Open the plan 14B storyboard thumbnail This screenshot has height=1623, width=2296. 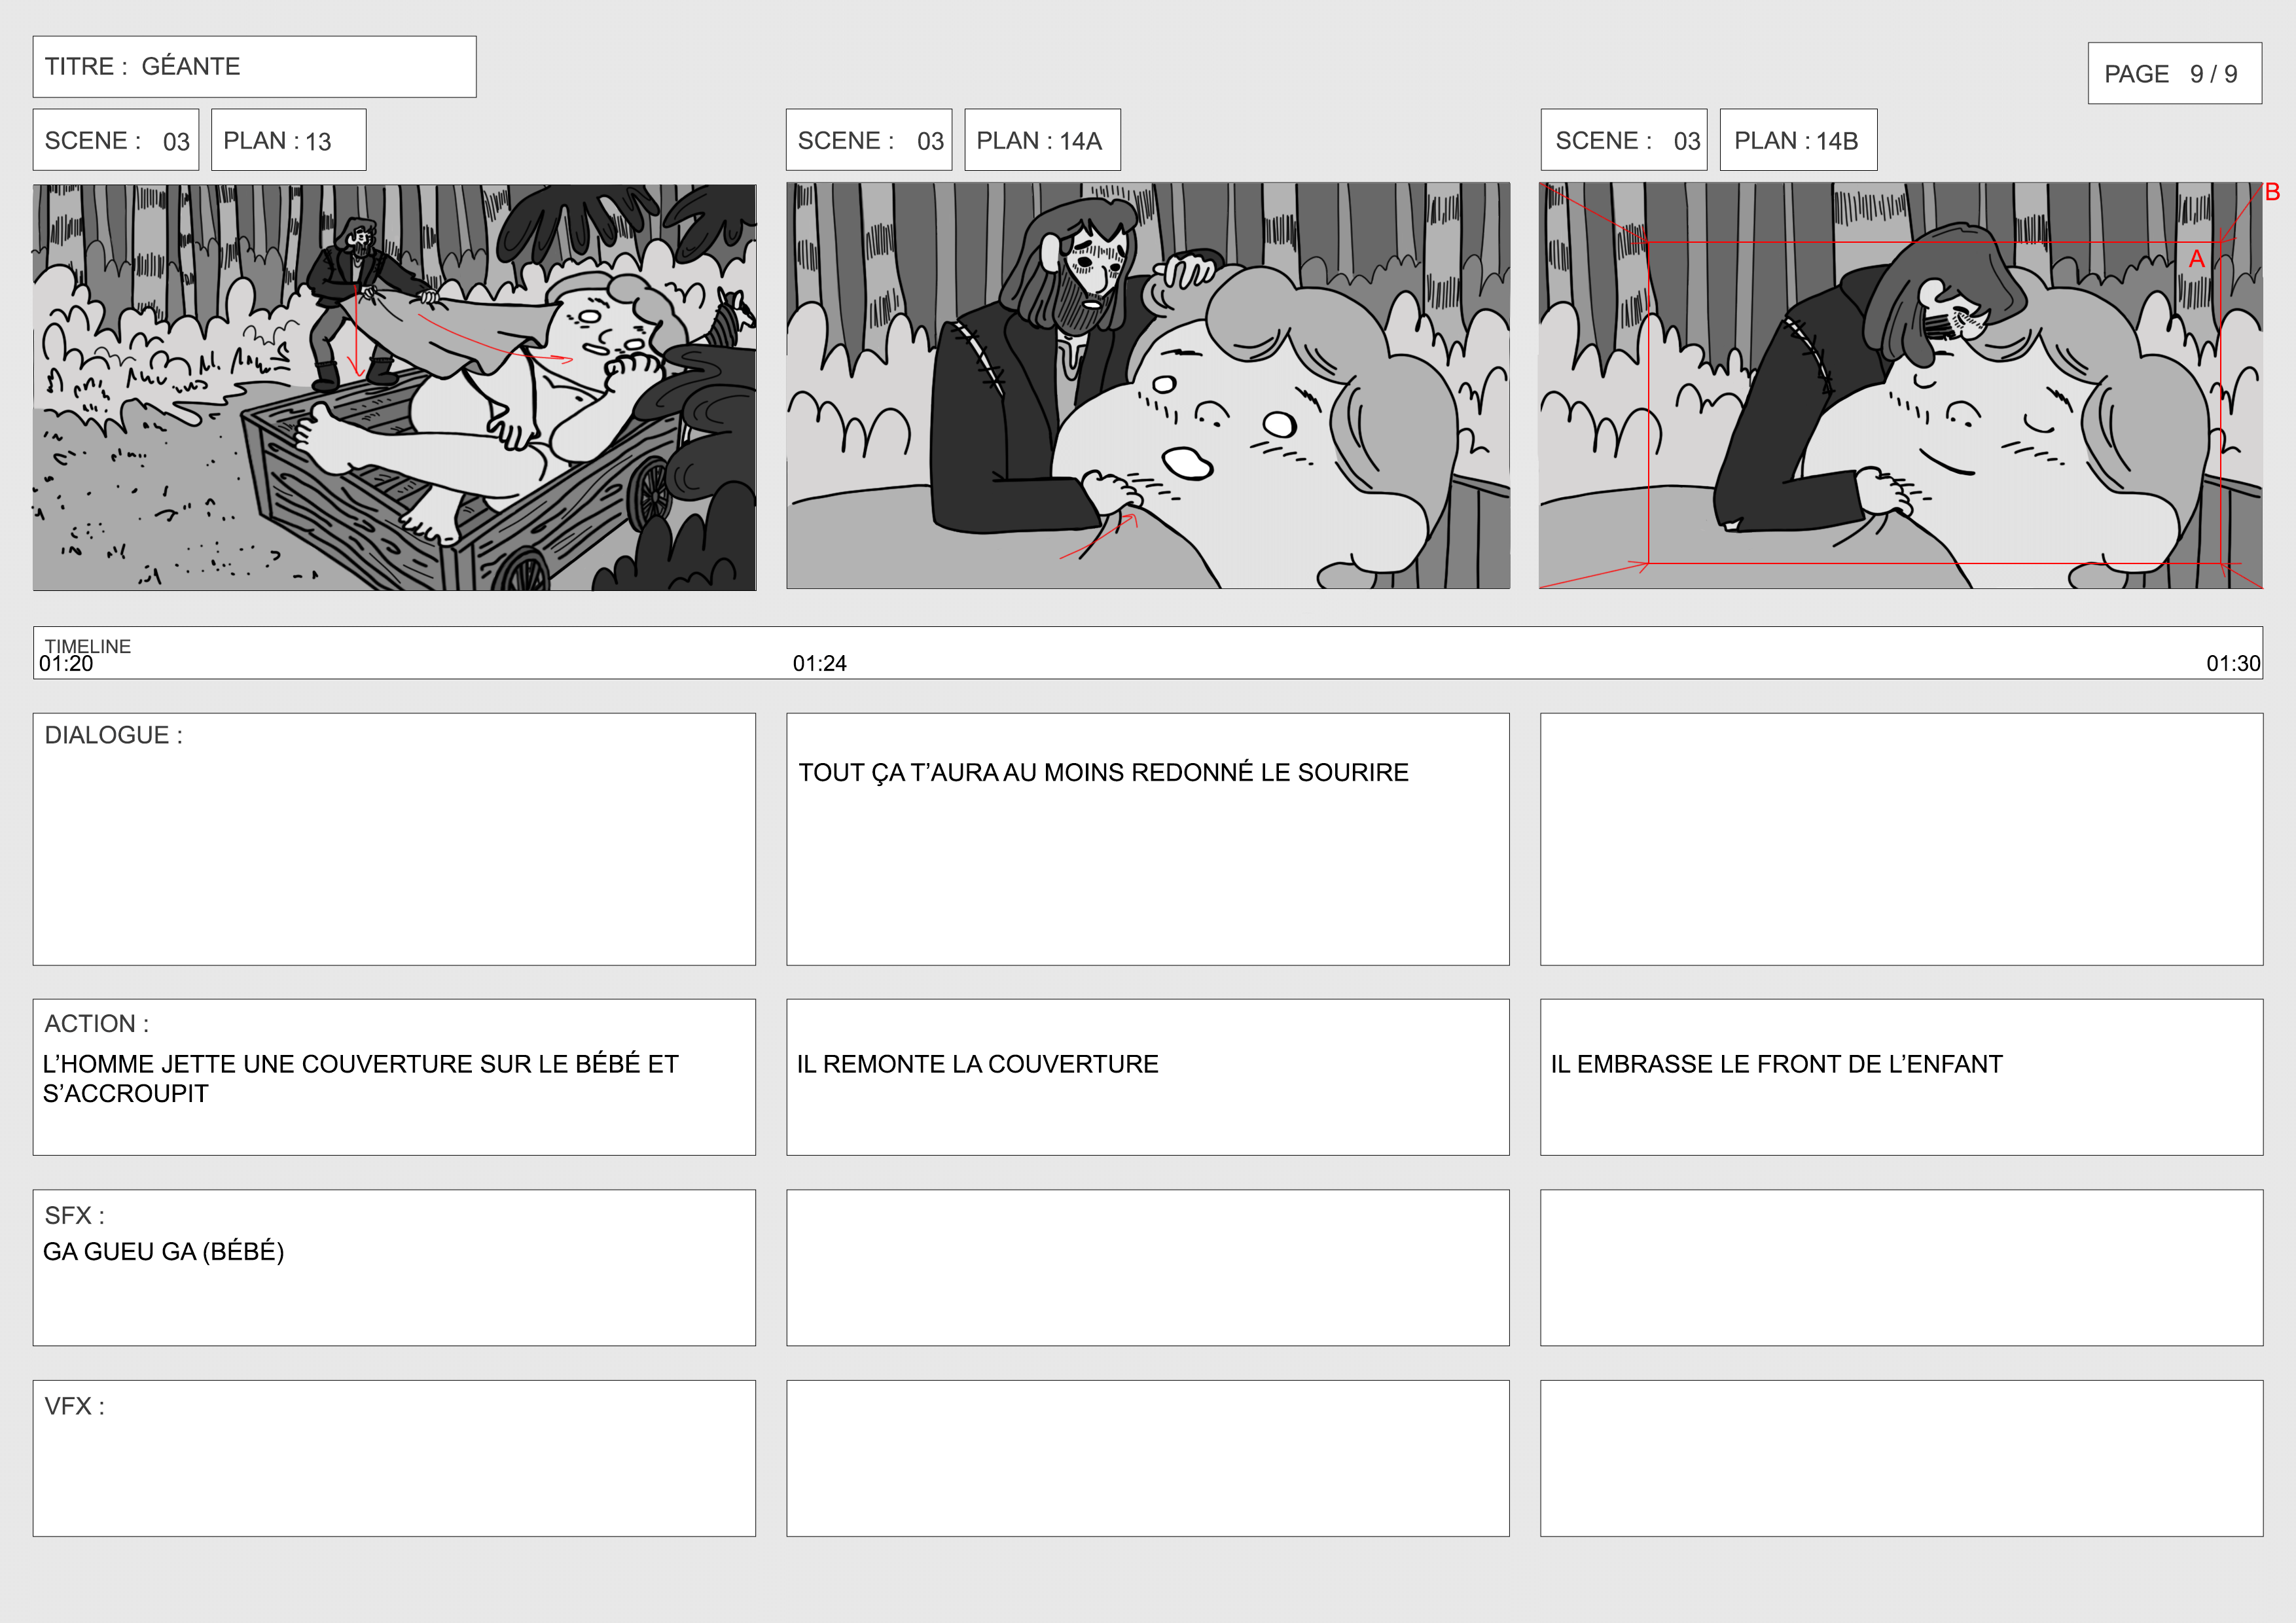point(1900,385)
